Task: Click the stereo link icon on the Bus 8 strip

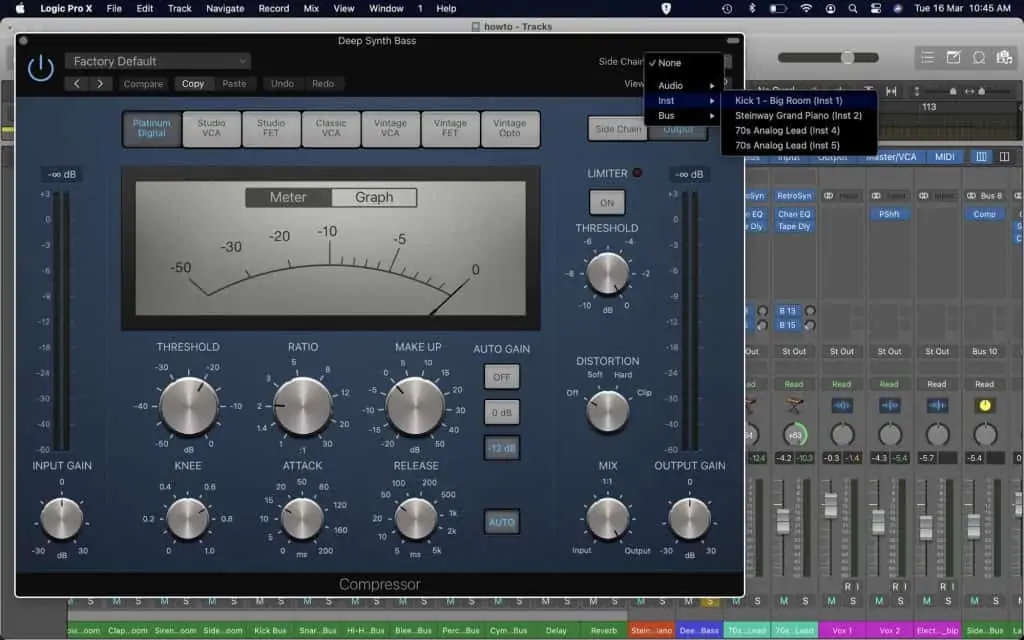Action: click(x=971, y=195)
